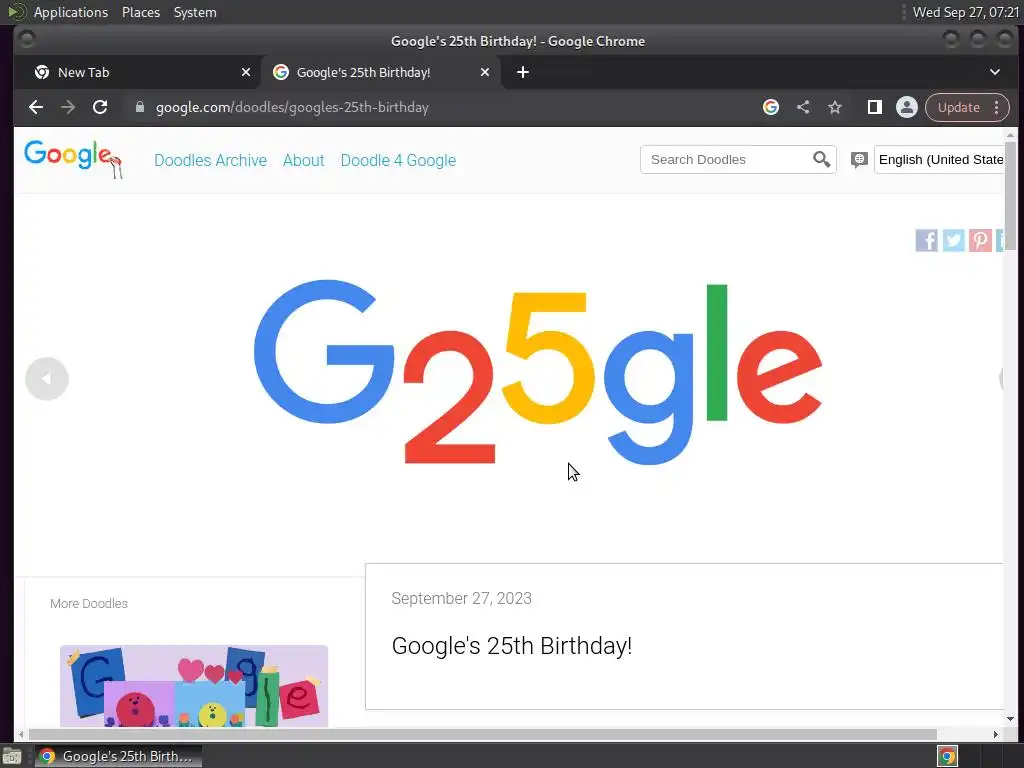Click the forward navigation arrow
The height and width of the screenshot is (768, 1024).
[68, 107]
